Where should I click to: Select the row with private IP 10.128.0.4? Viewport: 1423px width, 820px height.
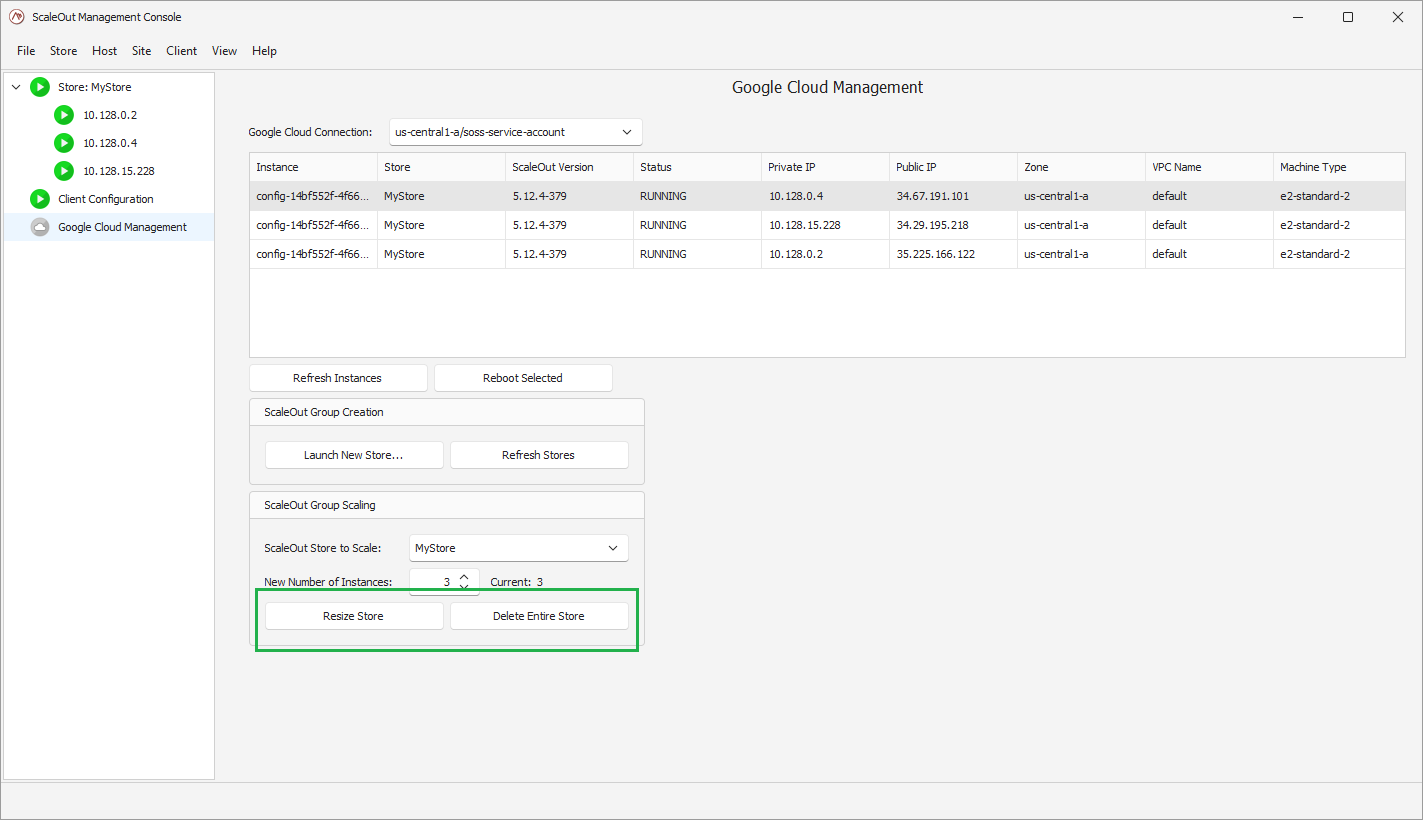coord(827,196)
